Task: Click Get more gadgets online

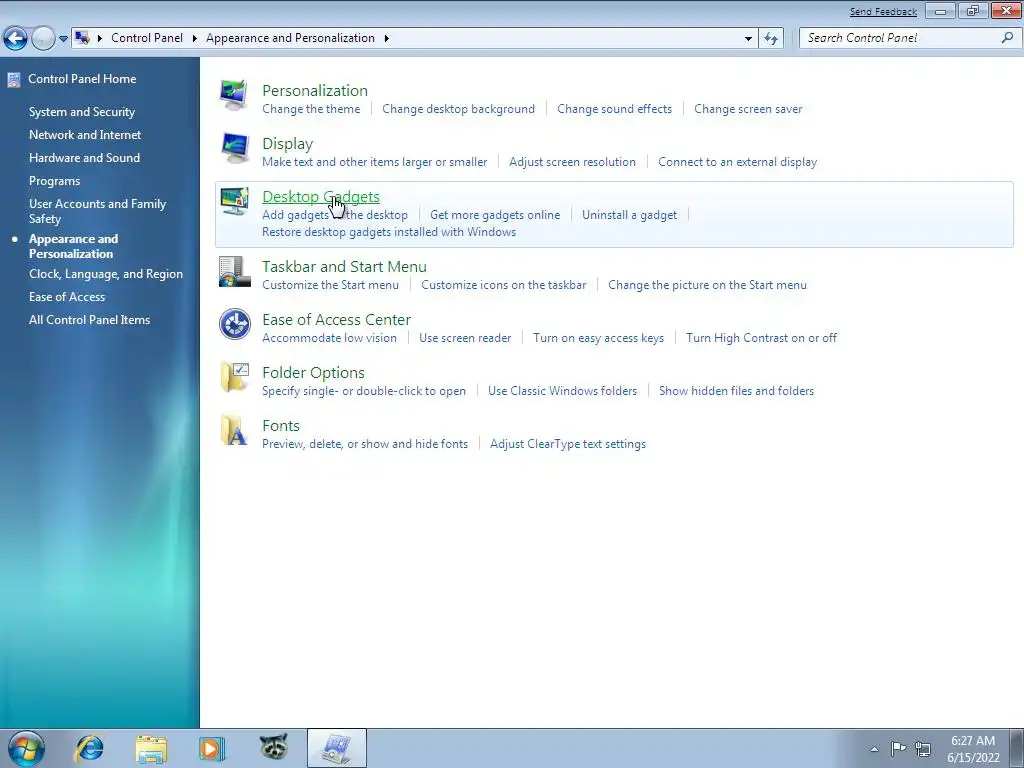Action: (495, 215)
